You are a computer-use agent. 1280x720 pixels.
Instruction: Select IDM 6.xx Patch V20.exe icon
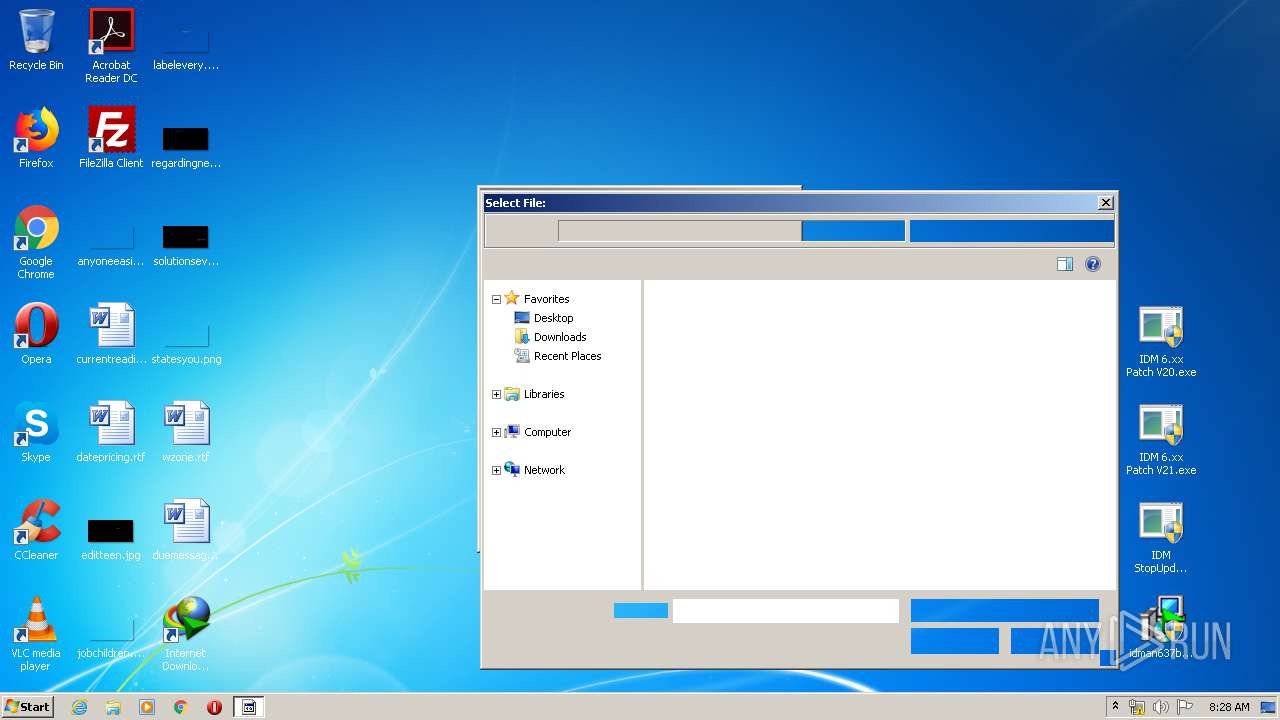click(1161, 341)
